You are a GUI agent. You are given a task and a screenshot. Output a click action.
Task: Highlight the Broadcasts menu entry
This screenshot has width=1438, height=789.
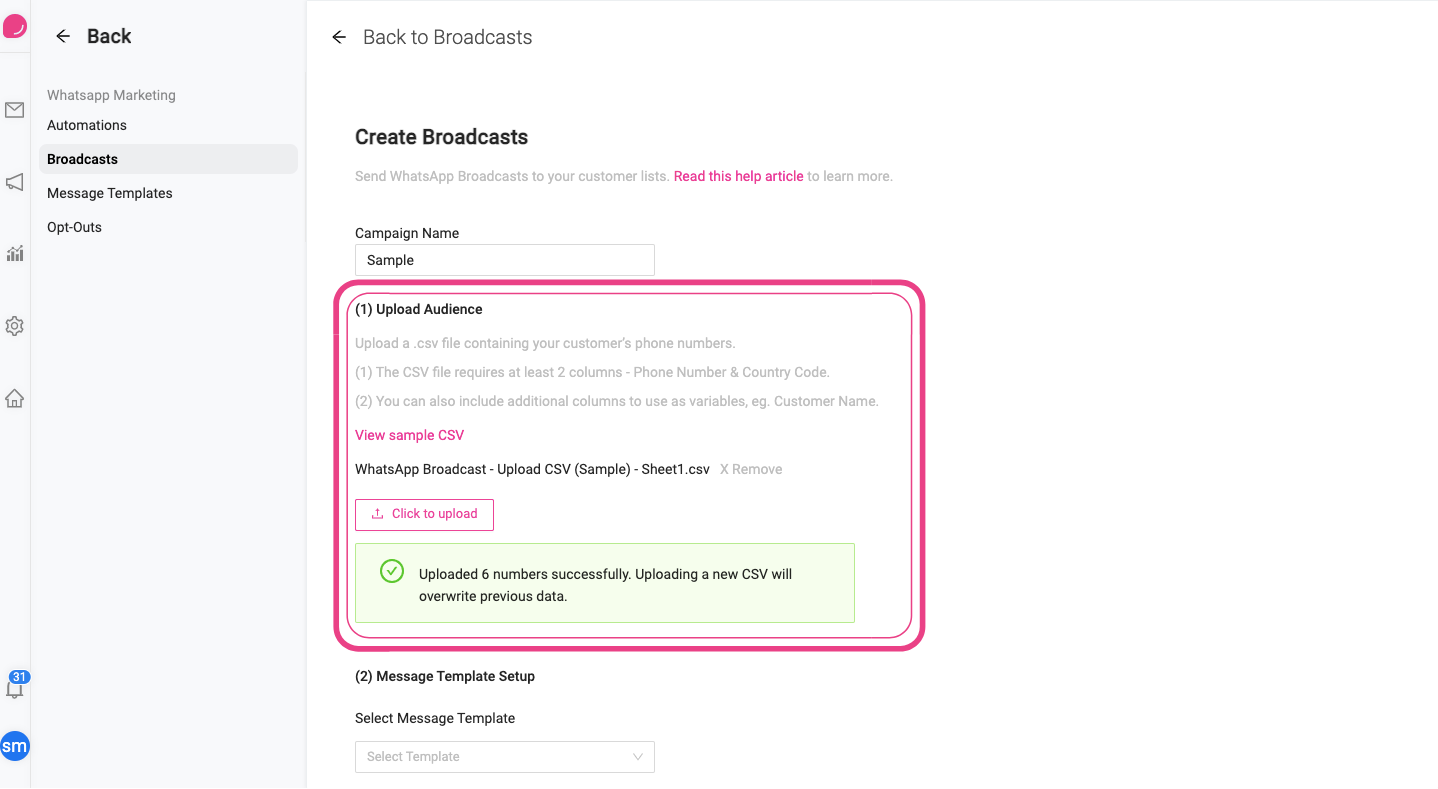(x=82, y=158)
